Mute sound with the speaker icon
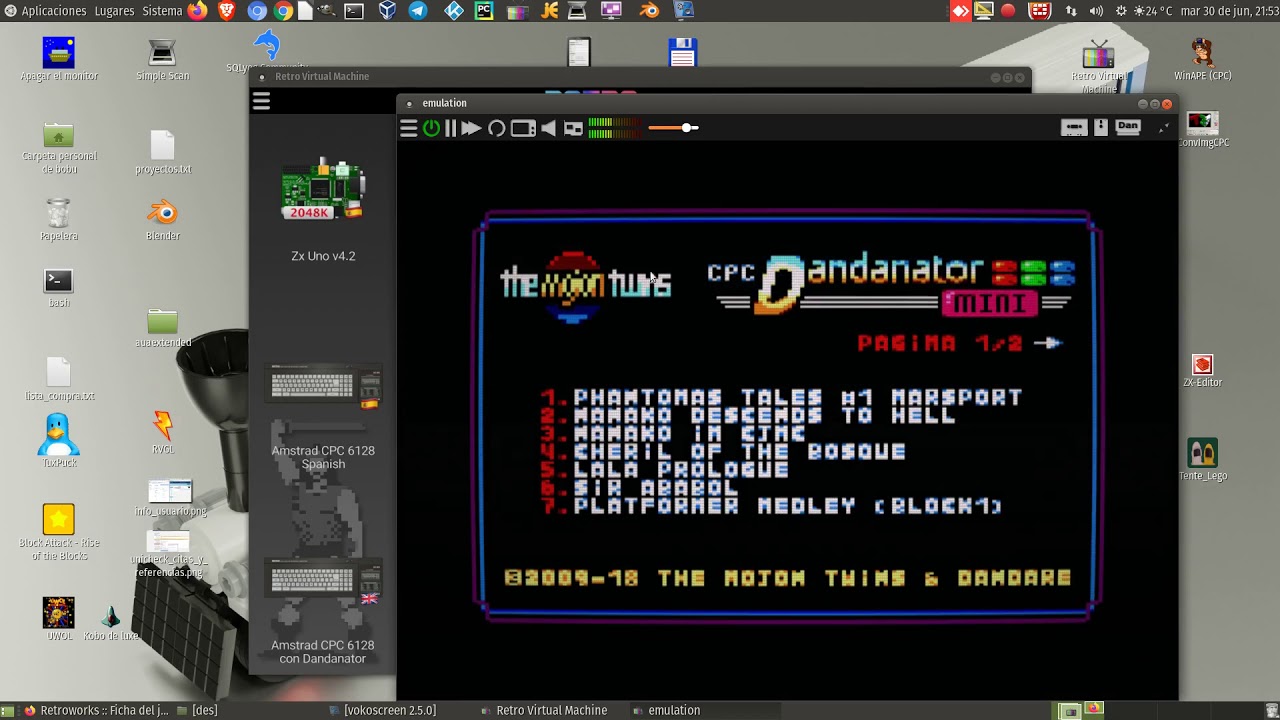 pyautogui.click(x=548, y=128)
